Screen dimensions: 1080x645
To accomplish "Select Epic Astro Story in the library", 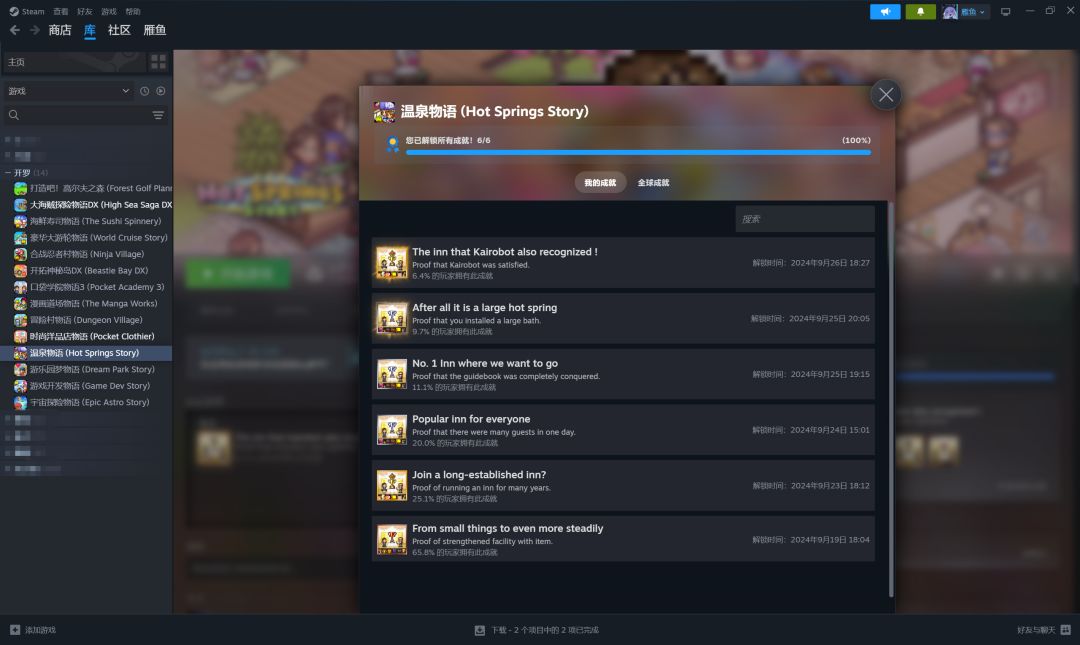I will pyautogui.click(x=89, y=402).
